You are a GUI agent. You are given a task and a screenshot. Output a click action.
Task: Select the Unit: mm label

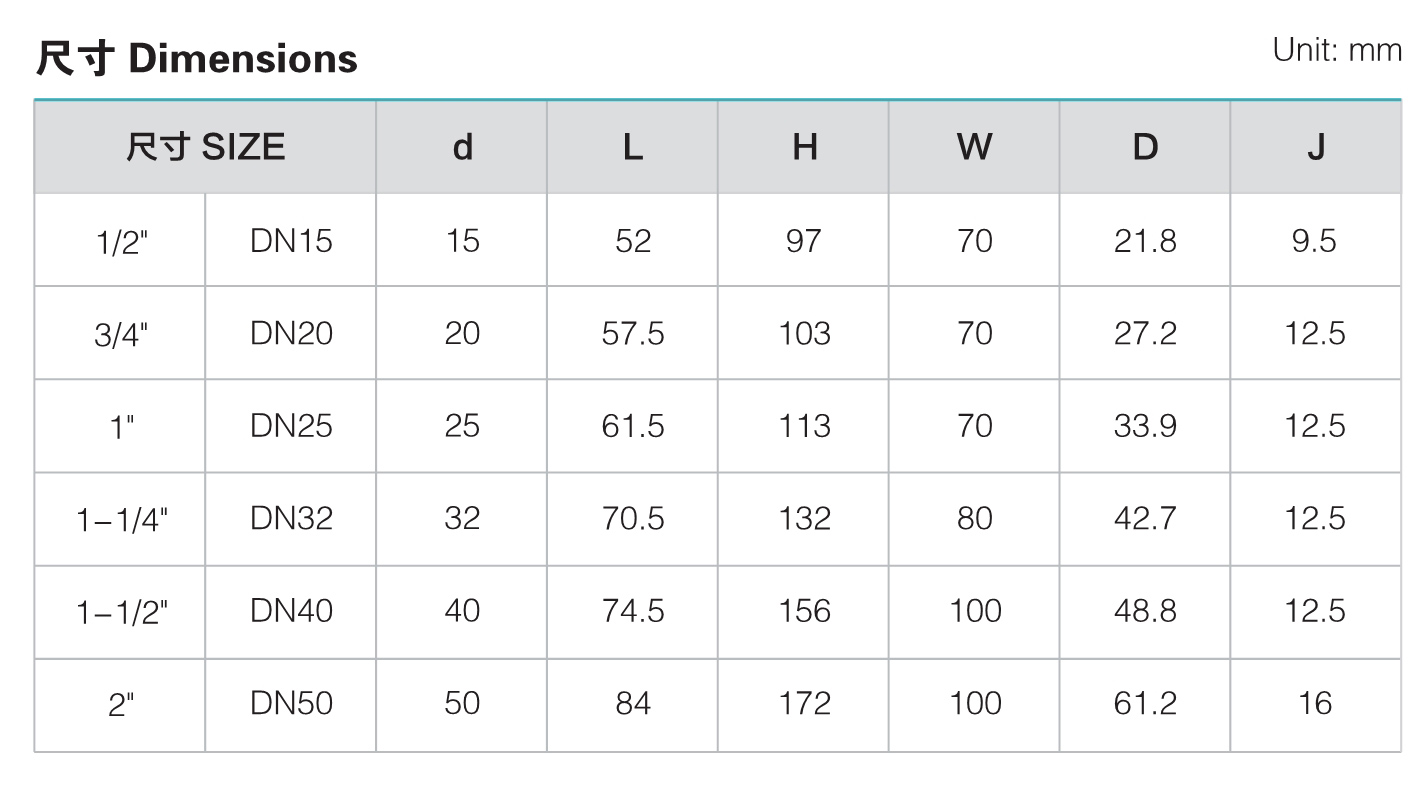click(x=1338, y=50)
